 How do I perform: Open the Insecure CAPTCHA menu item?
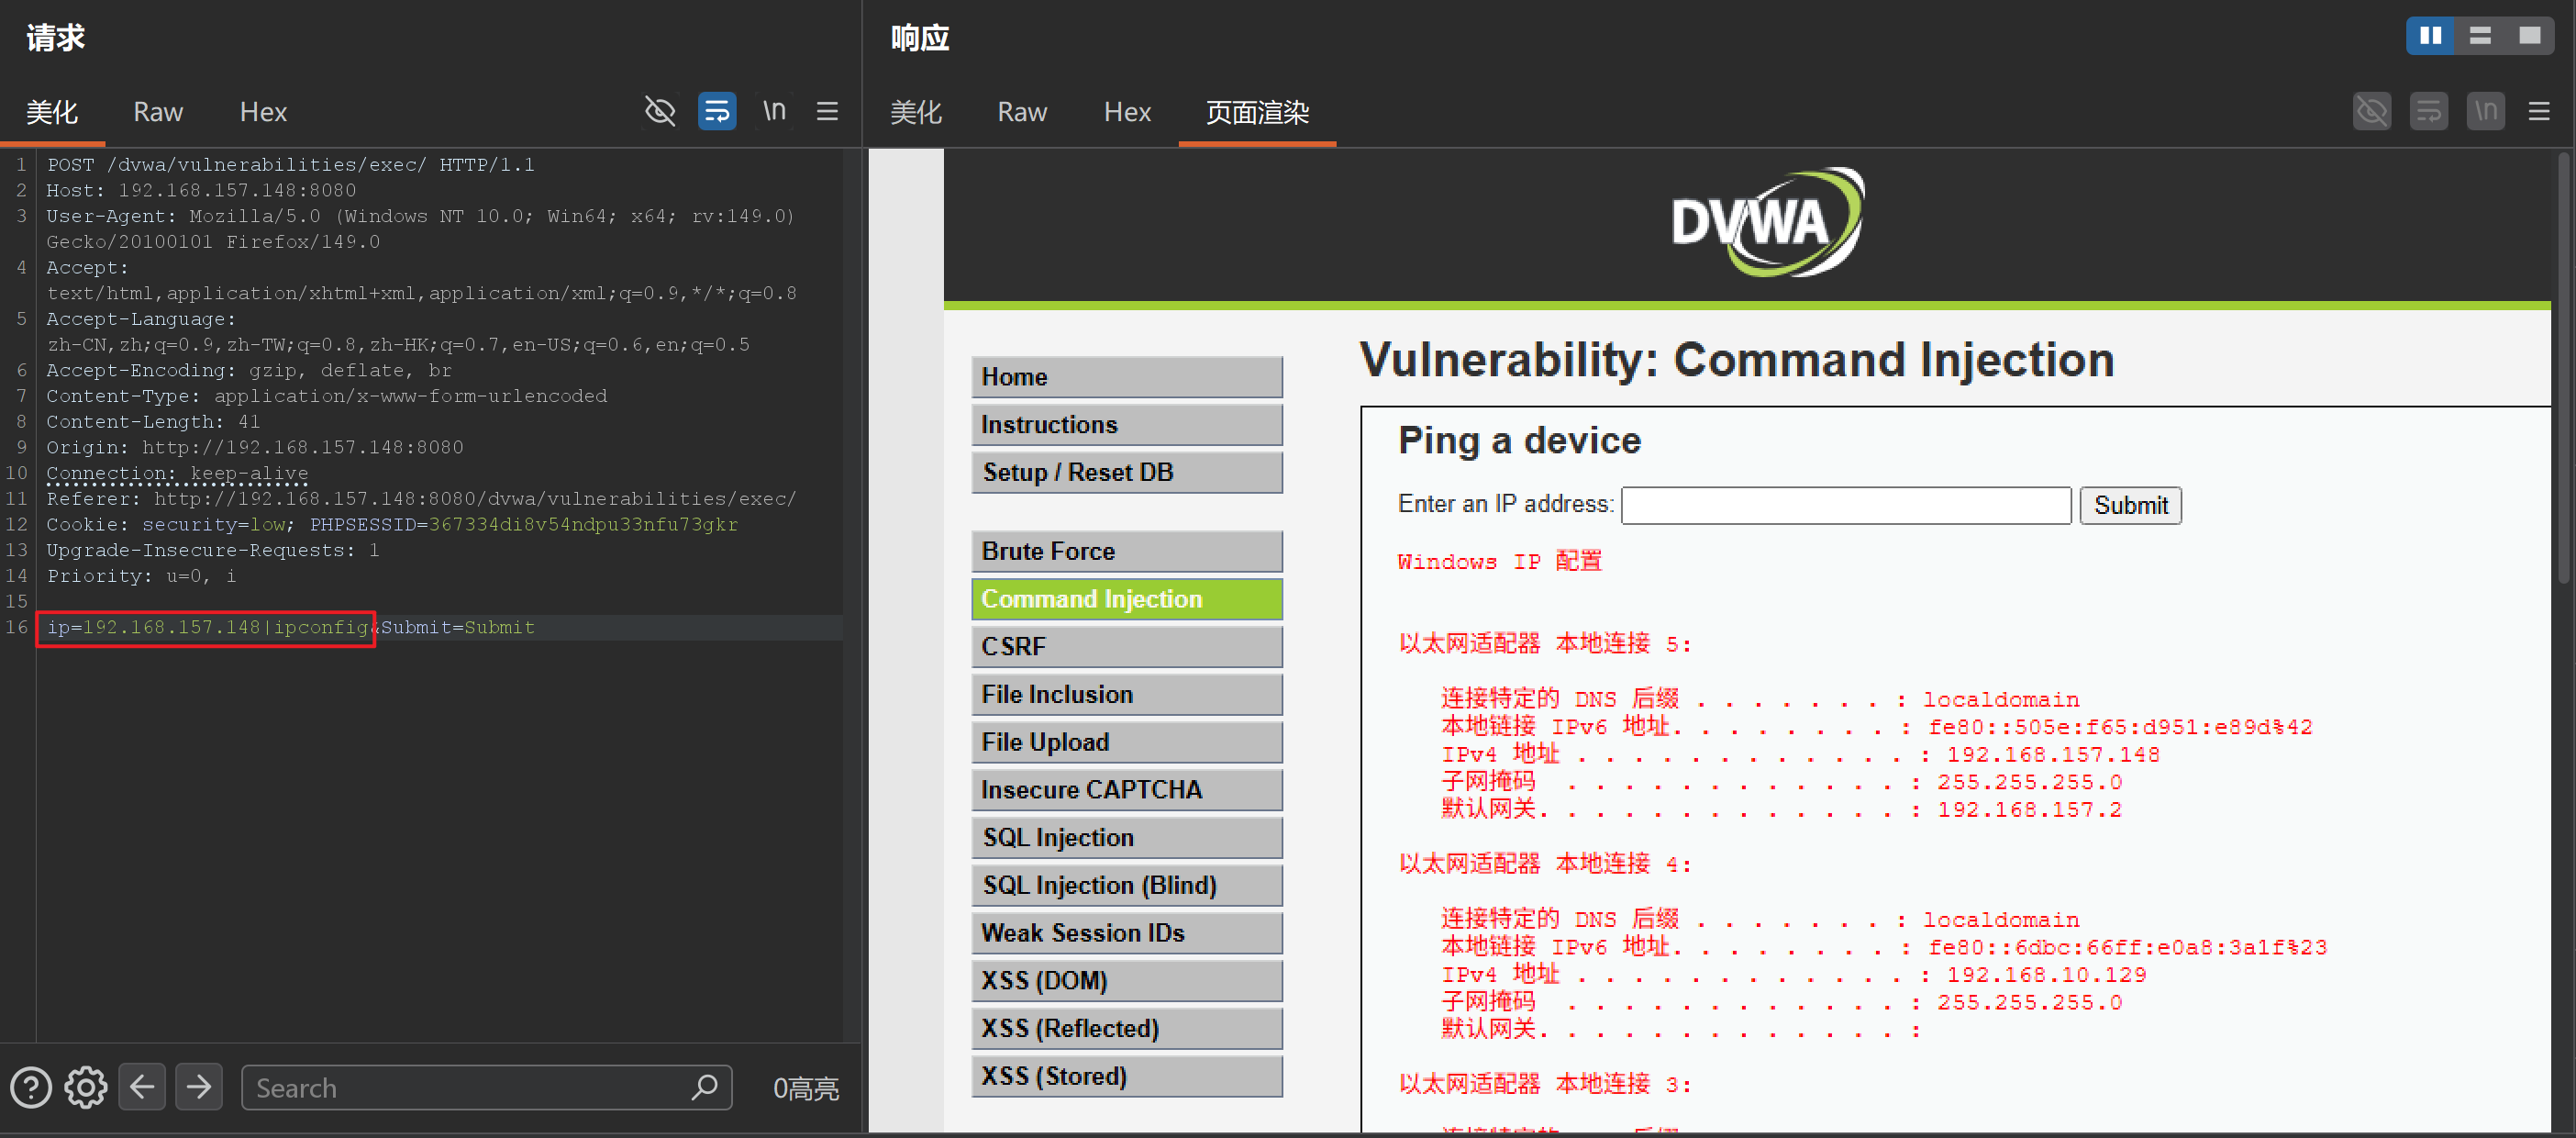1127,790
